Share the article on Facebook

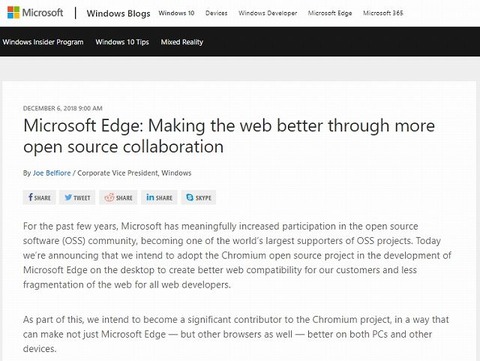[39, 197]
